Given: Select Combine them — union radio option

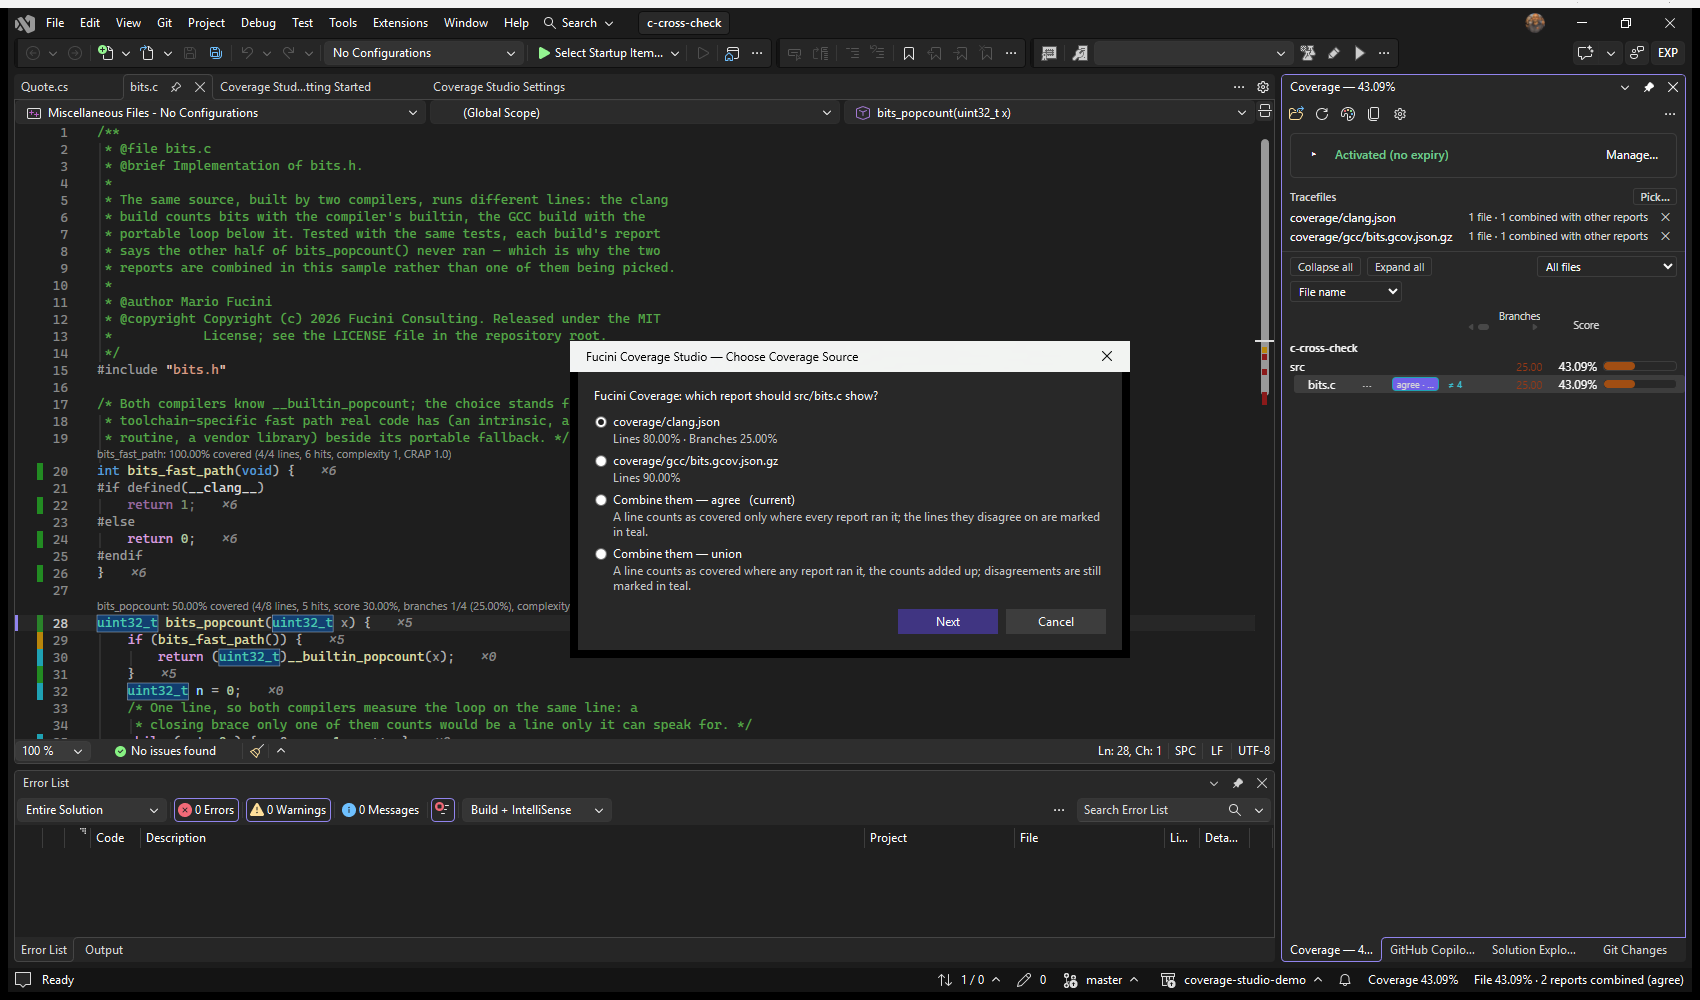Looking at the screenshot, I should coord(601,554).
